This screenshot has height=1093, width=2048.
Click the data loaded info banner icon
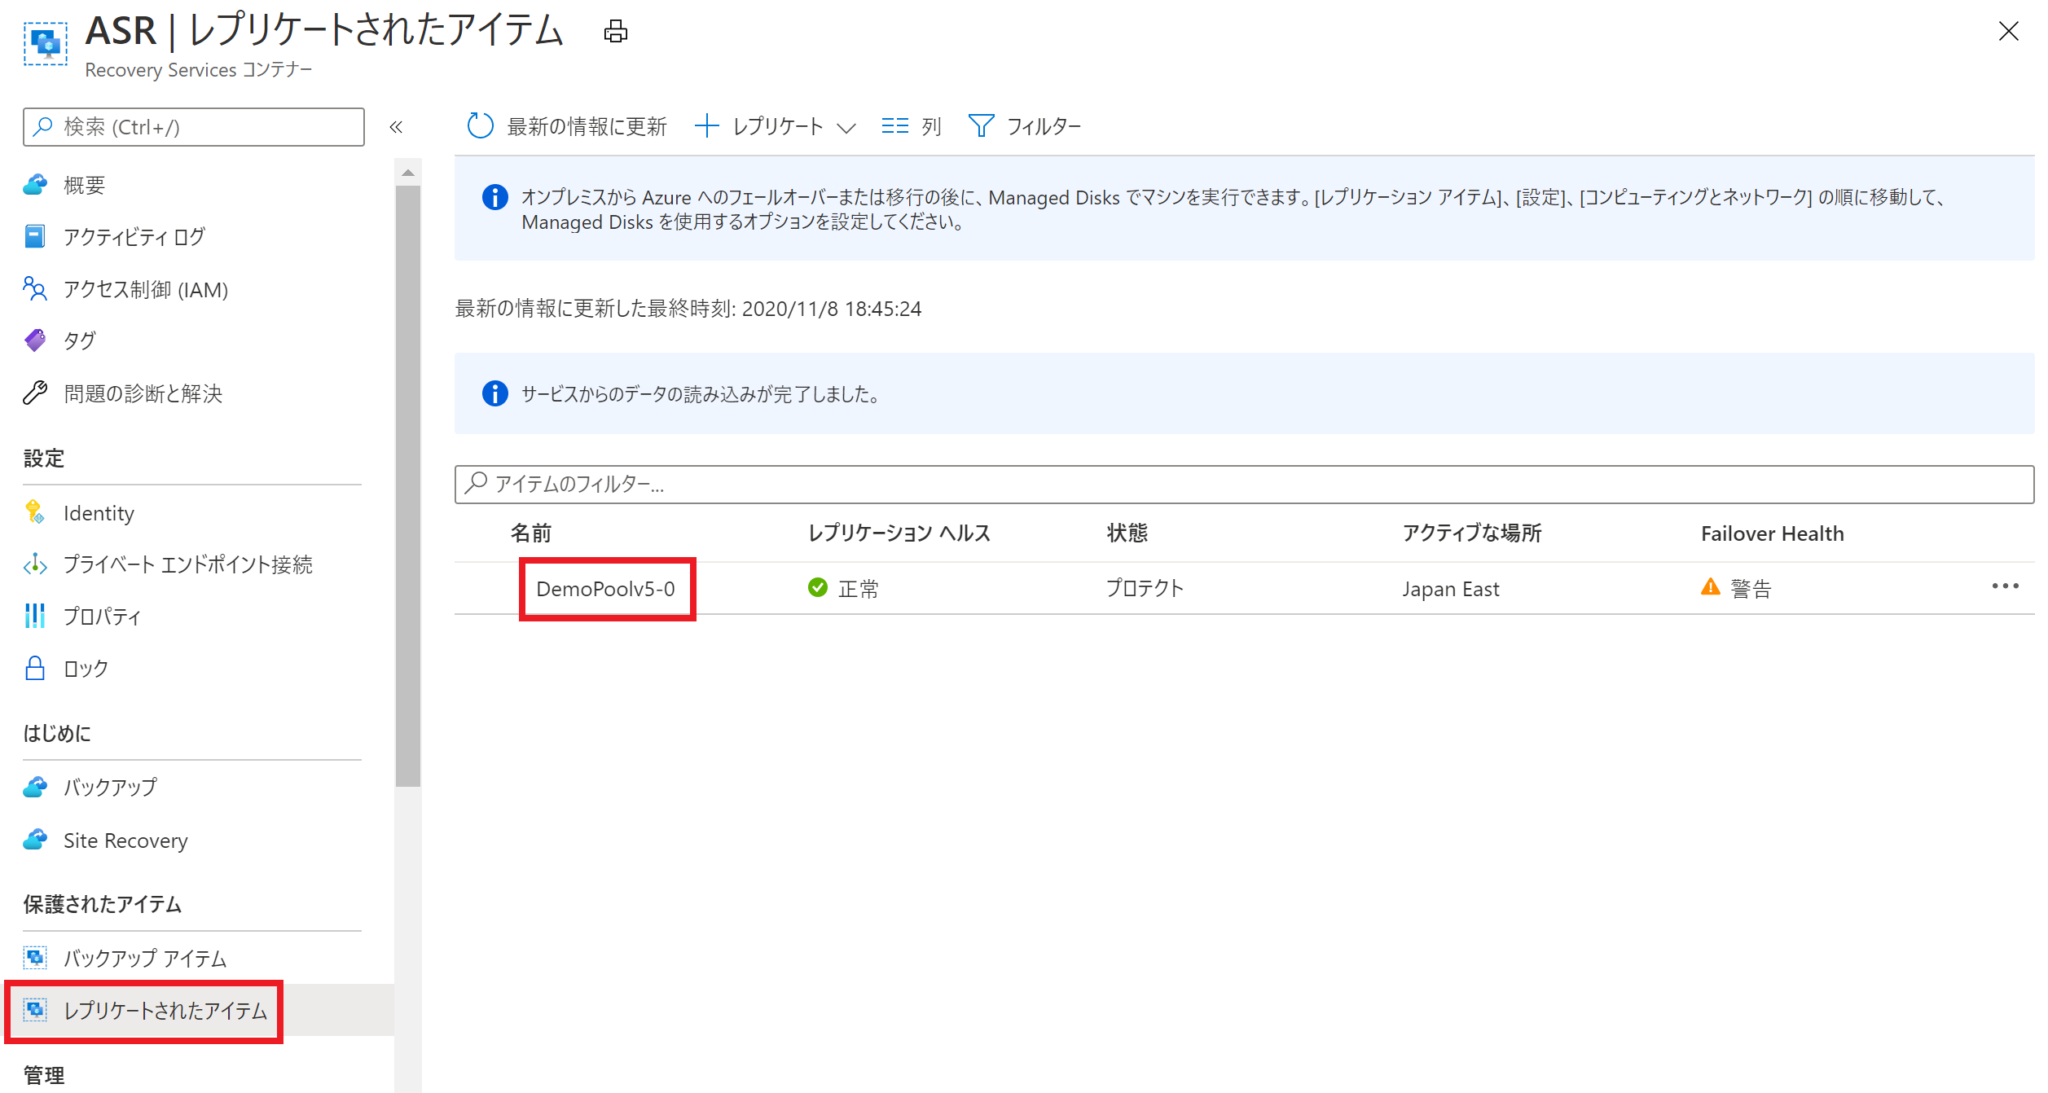[495, 393]
